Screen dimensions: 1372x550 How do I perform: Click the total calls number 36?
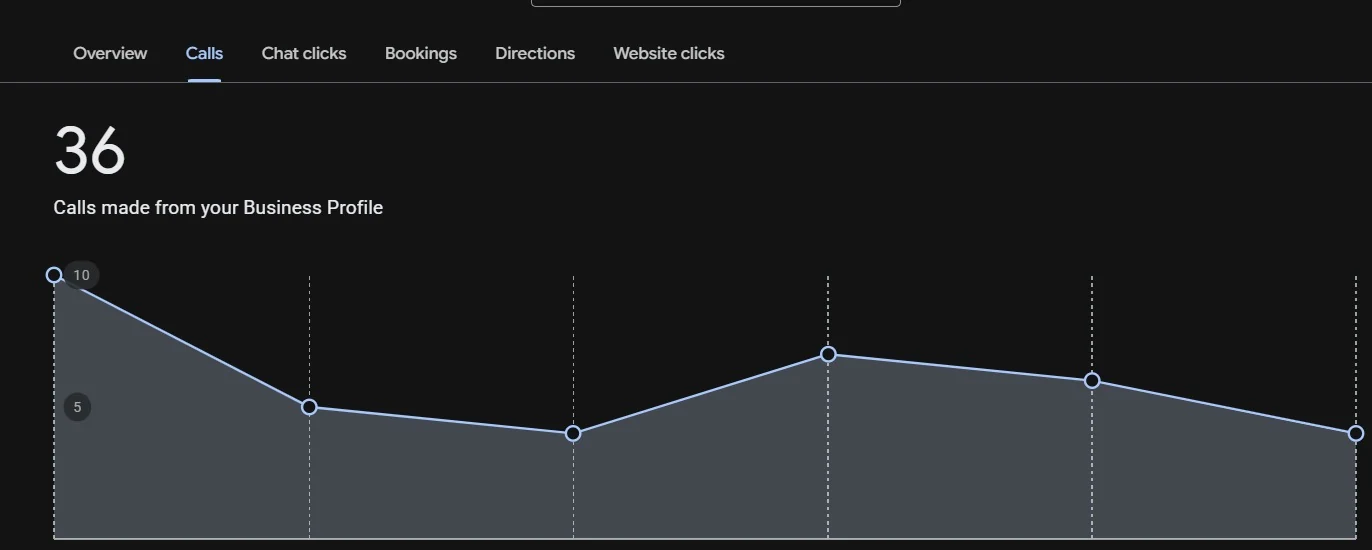(90, 151)
